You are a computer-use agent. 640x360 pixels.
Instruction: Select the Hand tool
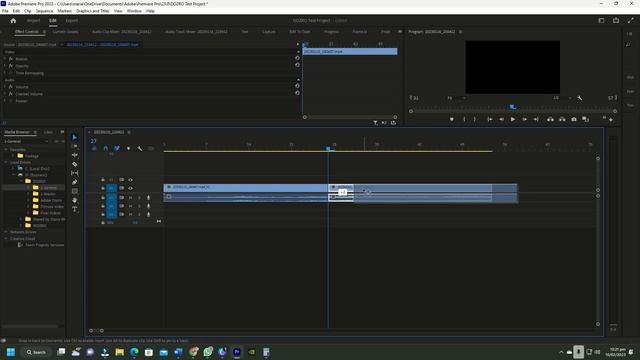[74, 200]
